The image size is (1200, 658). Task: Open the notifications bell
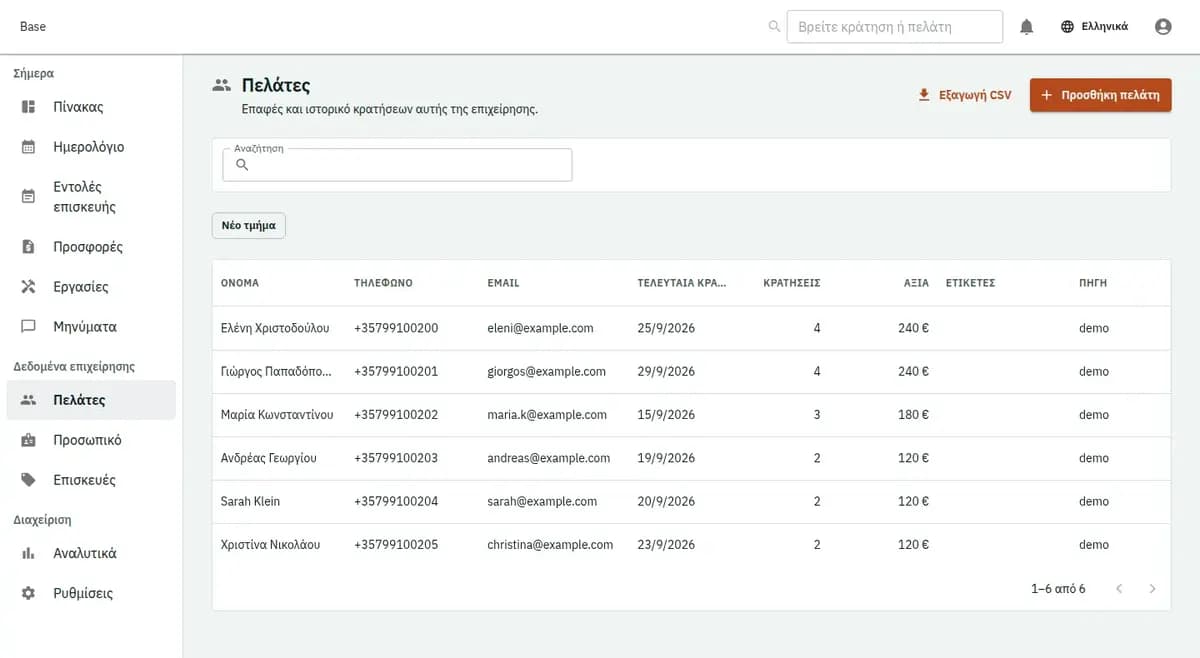tap(1026, 27)
